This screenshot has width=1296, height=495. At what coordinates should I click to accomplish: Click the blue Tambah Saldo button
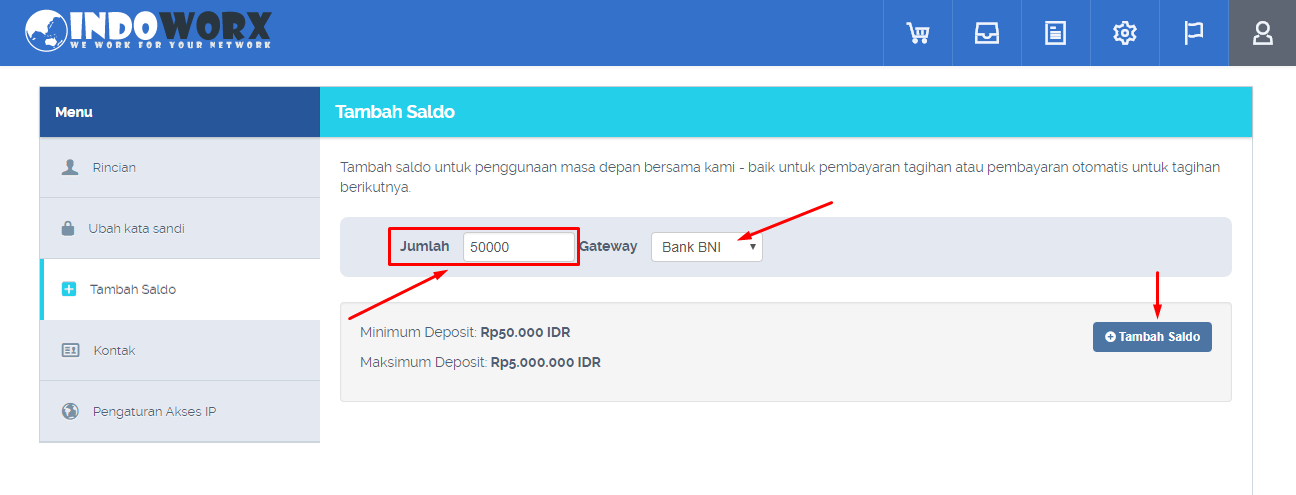[1152, 337]
